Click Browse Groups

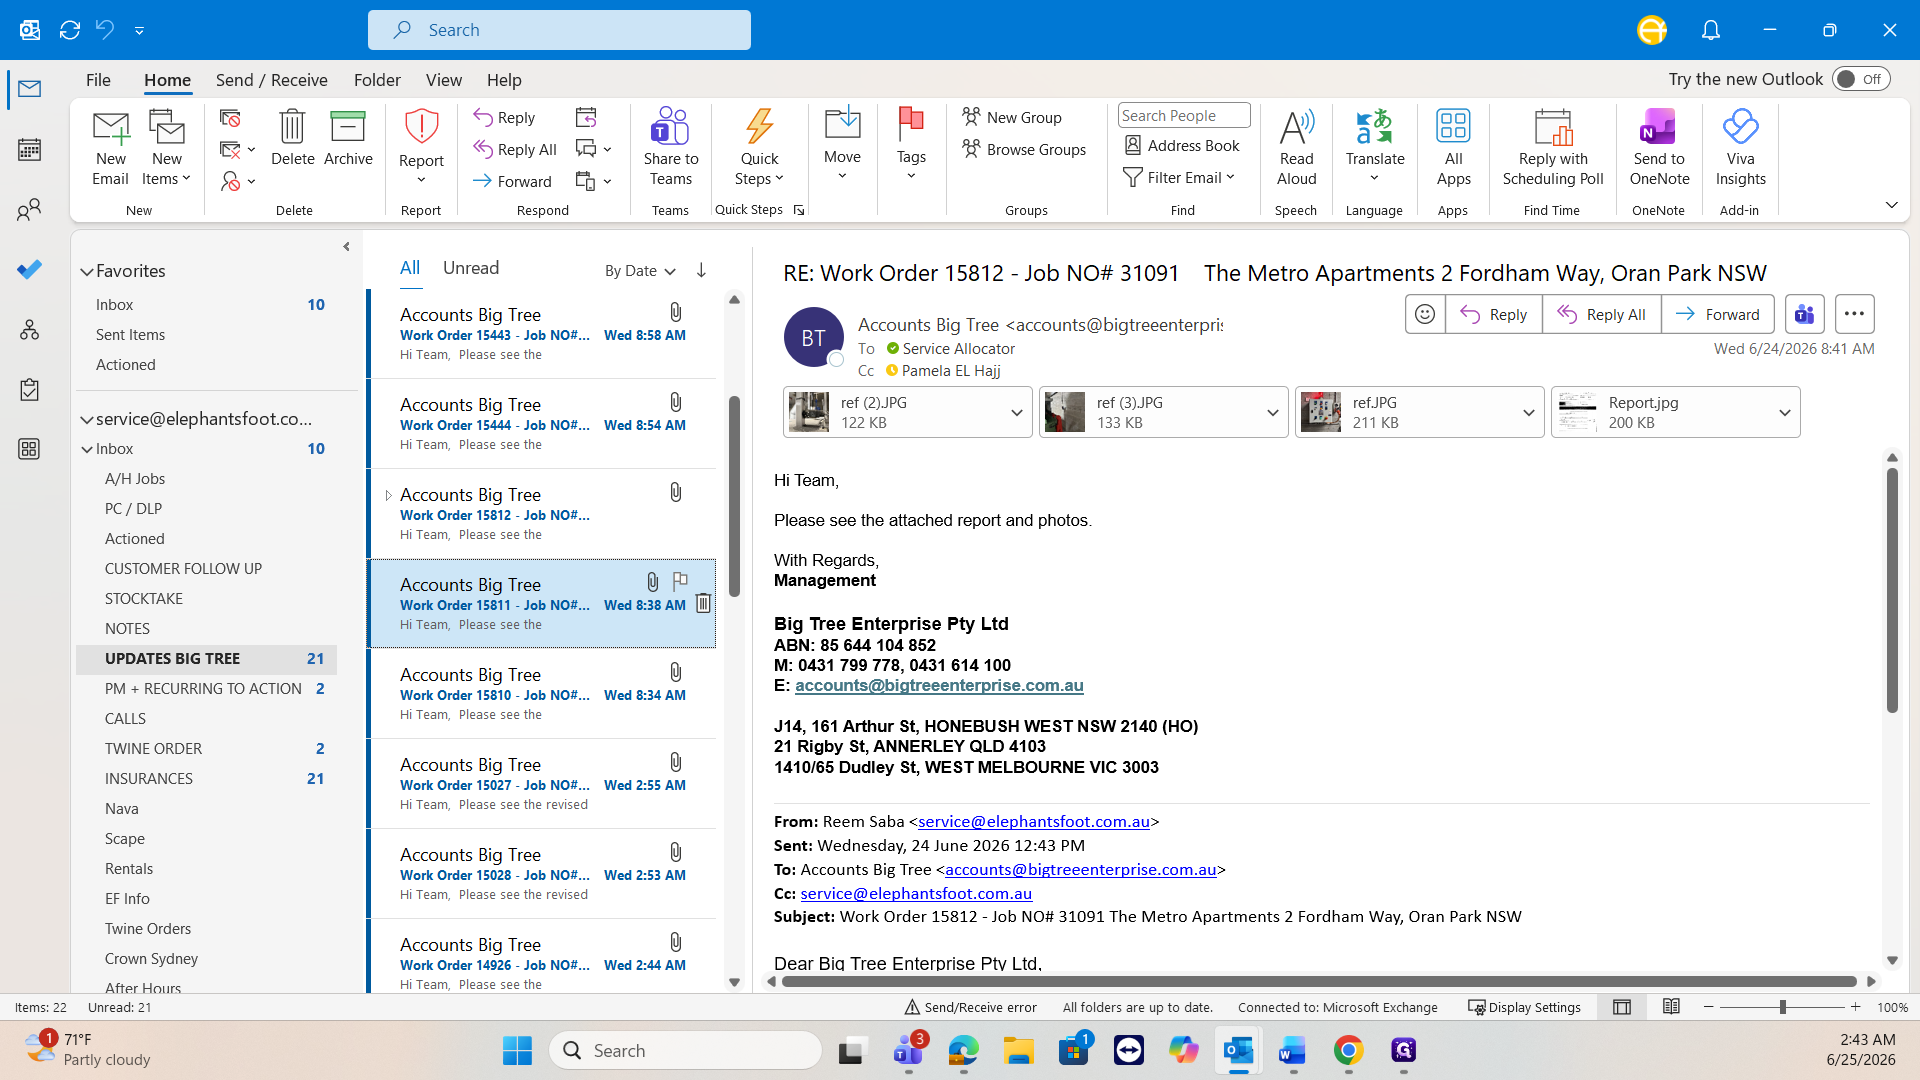click(x=1024, y=149)
